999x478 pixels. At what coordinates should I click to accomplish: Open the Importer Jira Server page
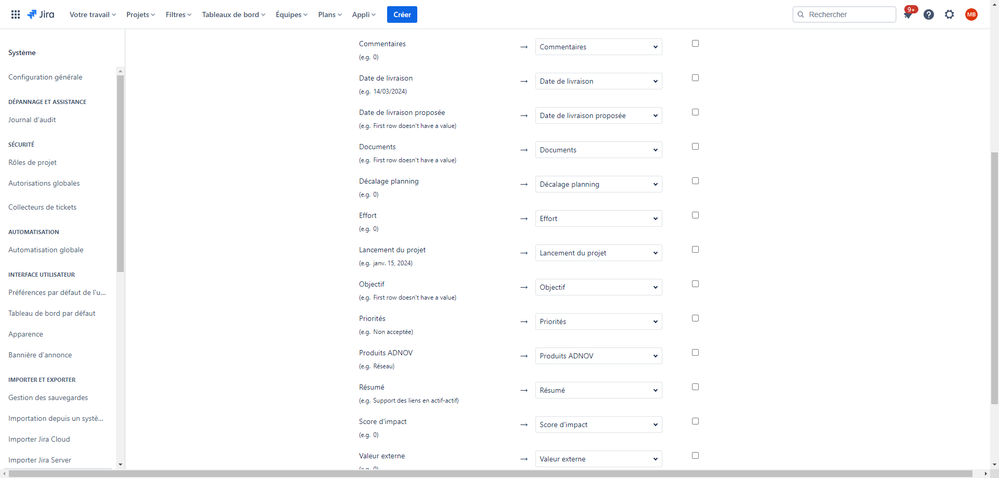[x=40, y=460]
